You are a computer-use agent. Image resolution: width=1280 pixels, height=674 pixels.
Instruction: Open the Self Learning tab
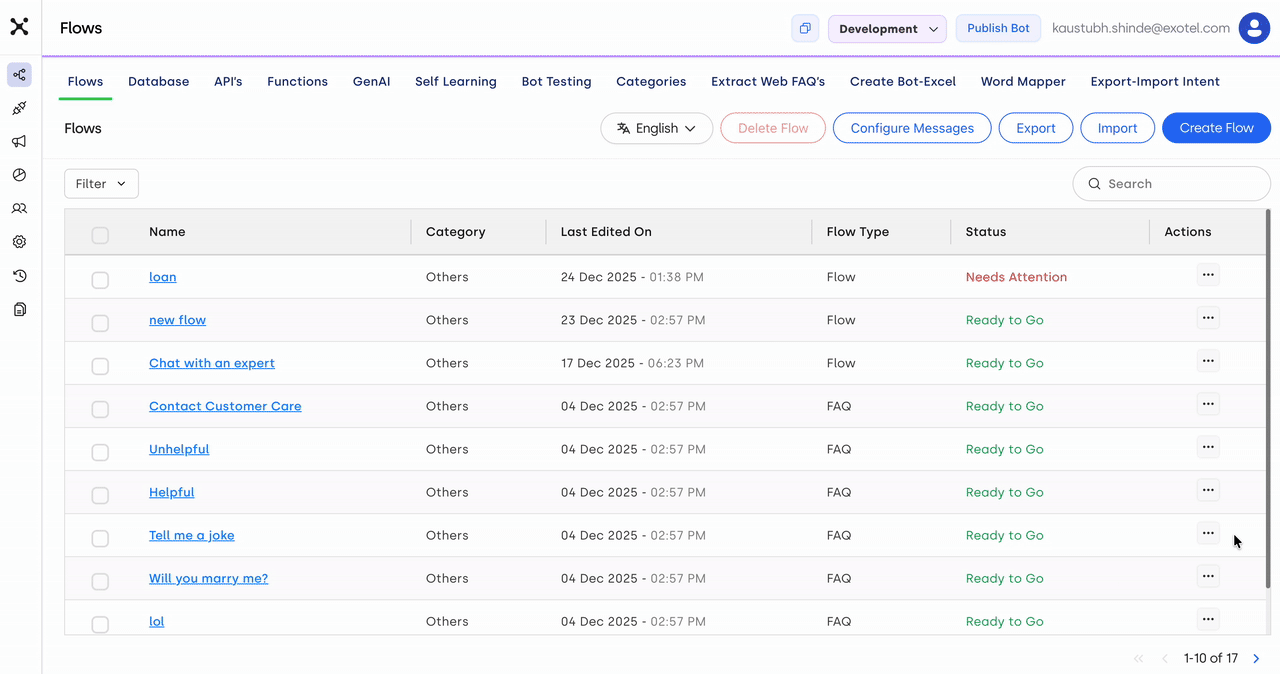456,82
